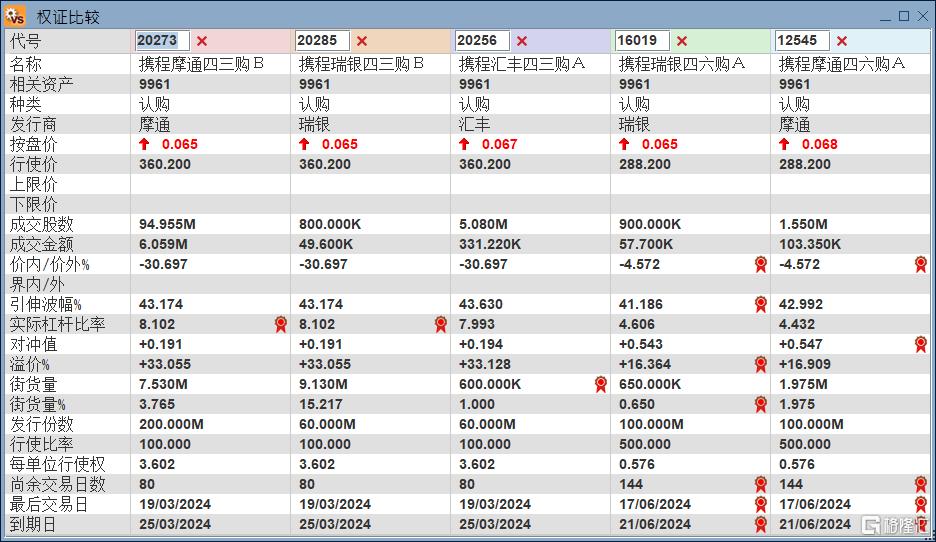Image resolution: width=936 pixels, height=542 pixels.
Task: Remove warrant 12545 with its red X
Action: [842, 41]
